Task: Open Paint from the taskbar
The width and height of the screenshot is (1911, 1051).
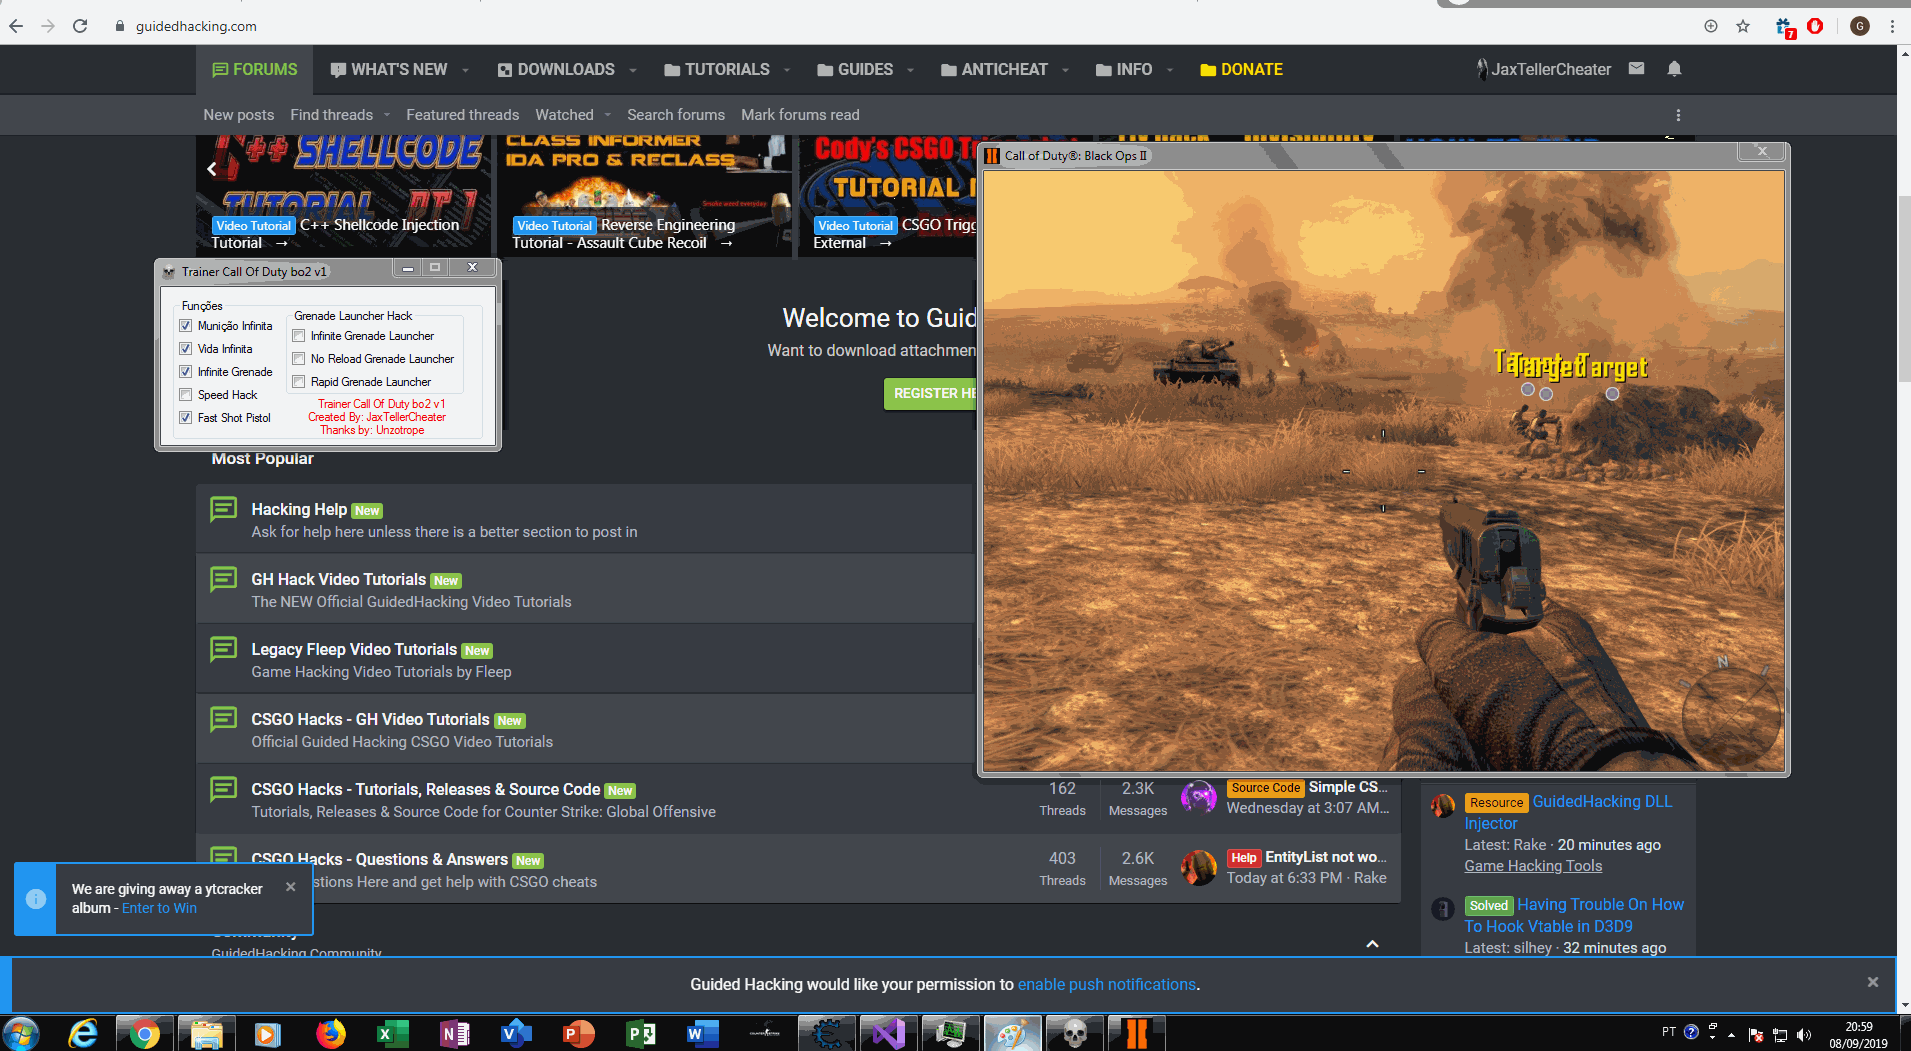Action: coord(1012,1033)
